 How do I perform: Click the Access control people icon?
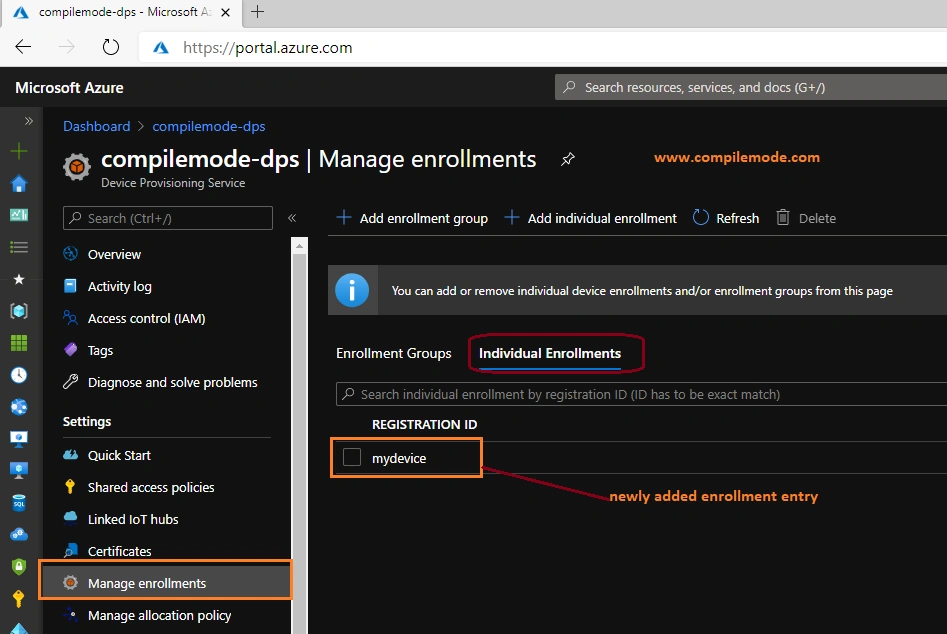(x=71, y=318)
